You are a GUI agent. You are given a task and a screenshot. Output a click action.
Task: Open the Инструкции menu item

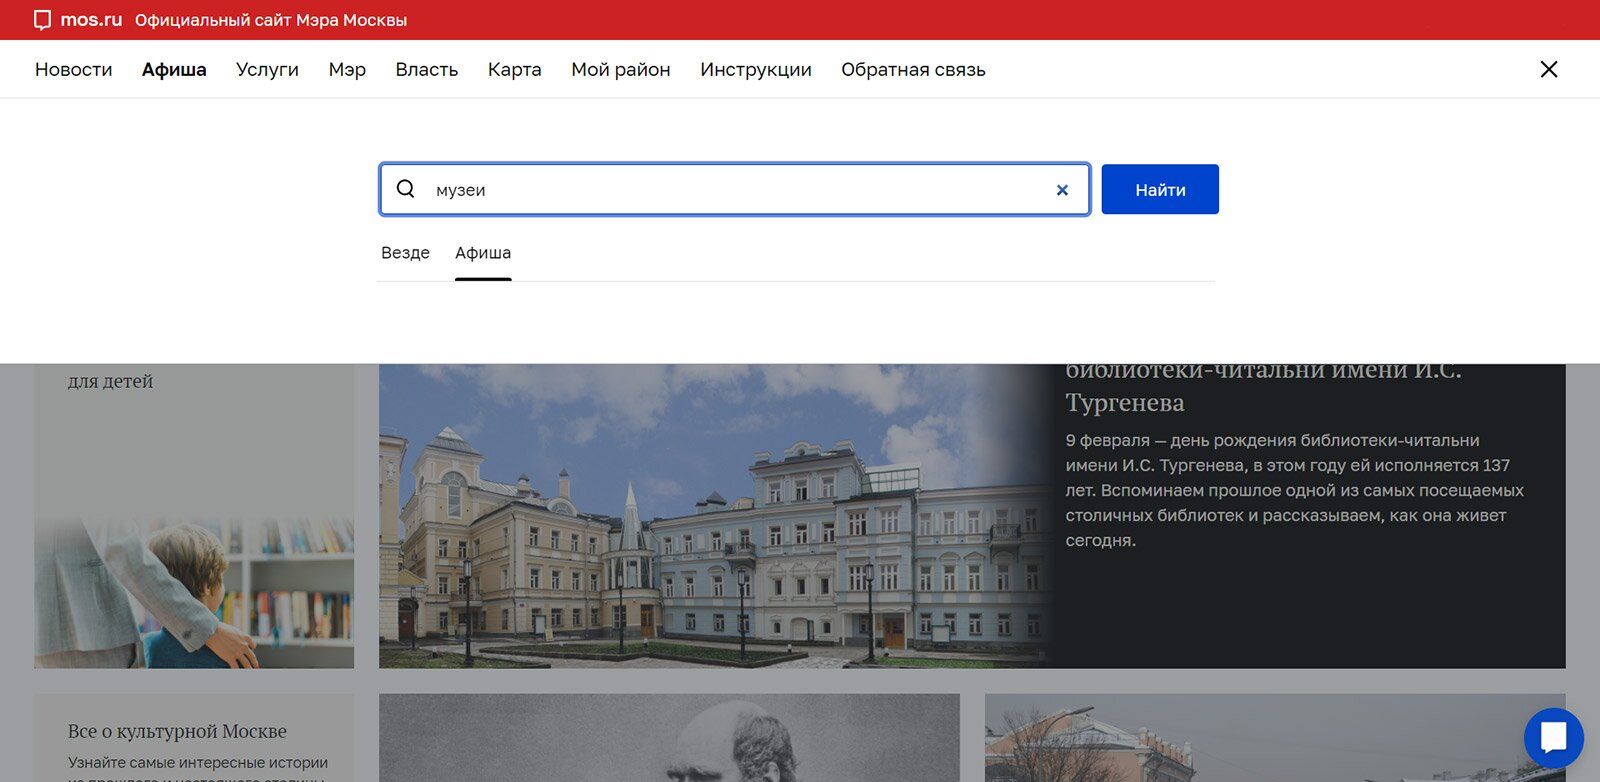click(x=755, y=70)
